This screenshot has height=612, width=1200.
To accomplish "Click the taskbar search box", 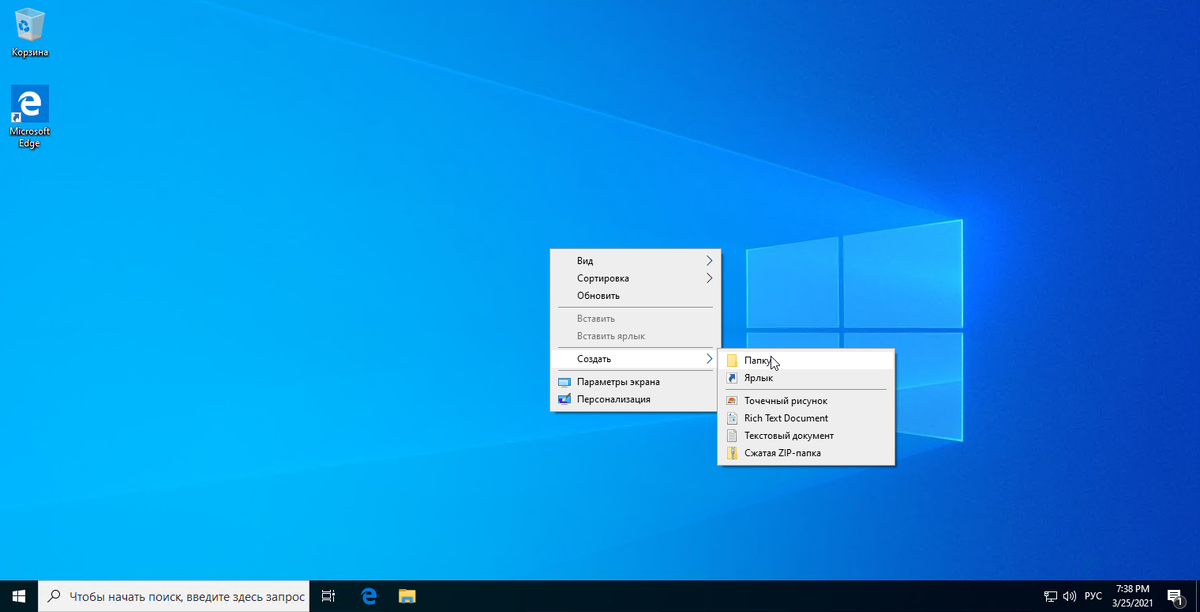I will 174,596.
